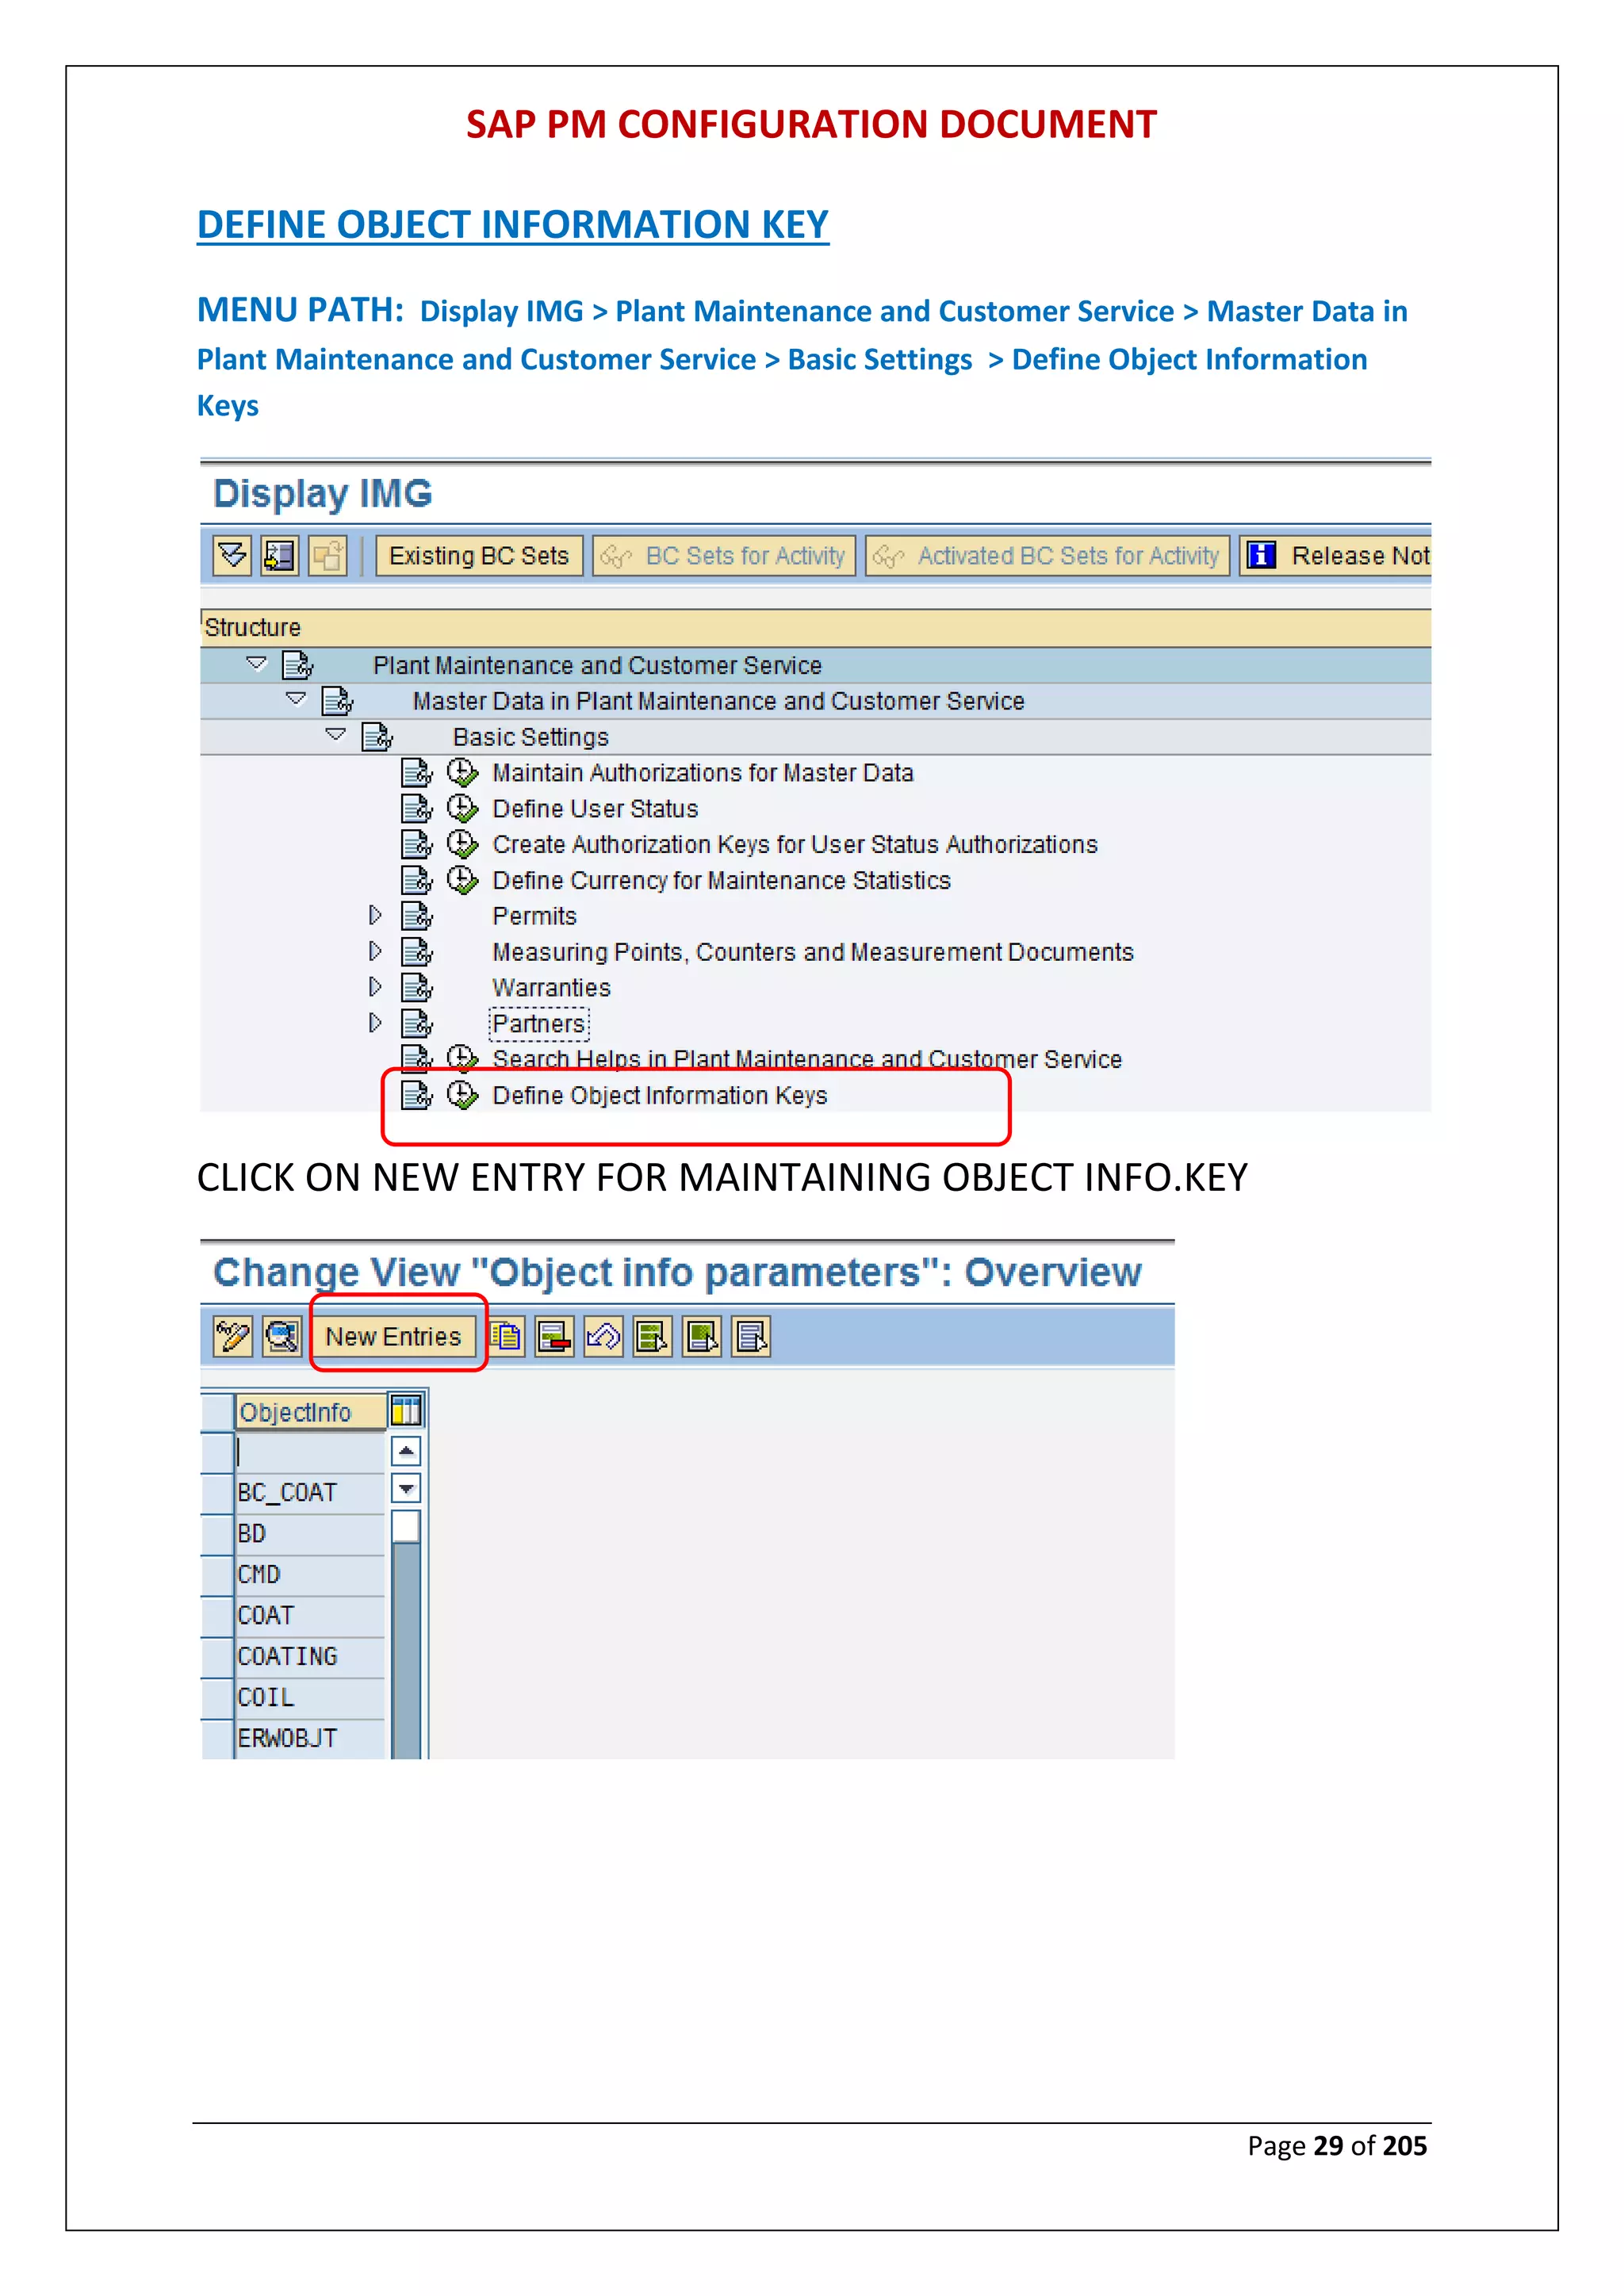Execute the Maintain Authorizations for Master Data activity
Screen dimensions: 1624x2296
(462, 772)
